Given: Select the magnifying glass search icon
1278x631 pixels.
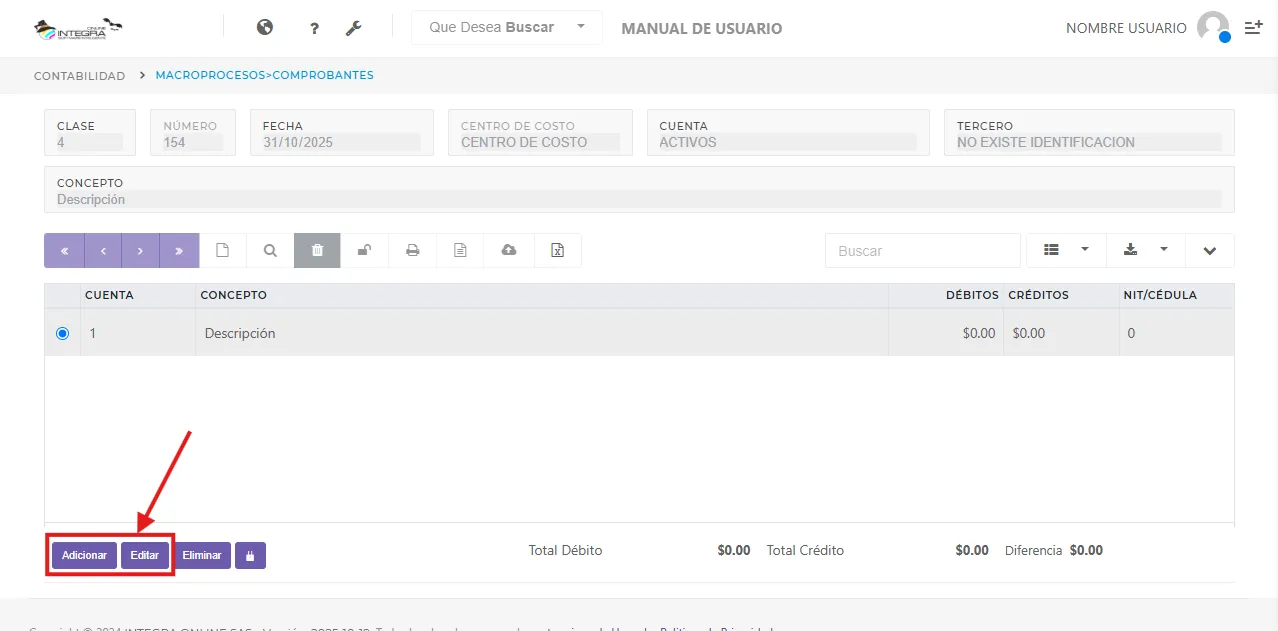Looking at the screenshot, I should coord(269,250).
